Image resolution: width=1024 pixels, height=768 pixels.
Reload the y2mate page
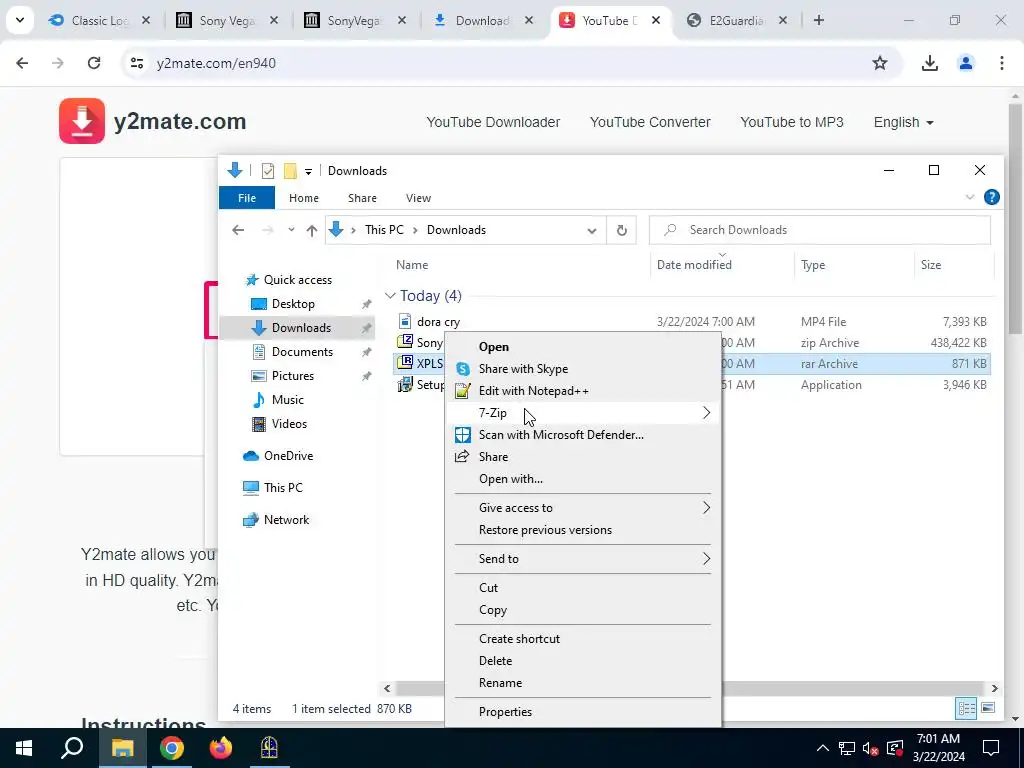pos(94,63)
